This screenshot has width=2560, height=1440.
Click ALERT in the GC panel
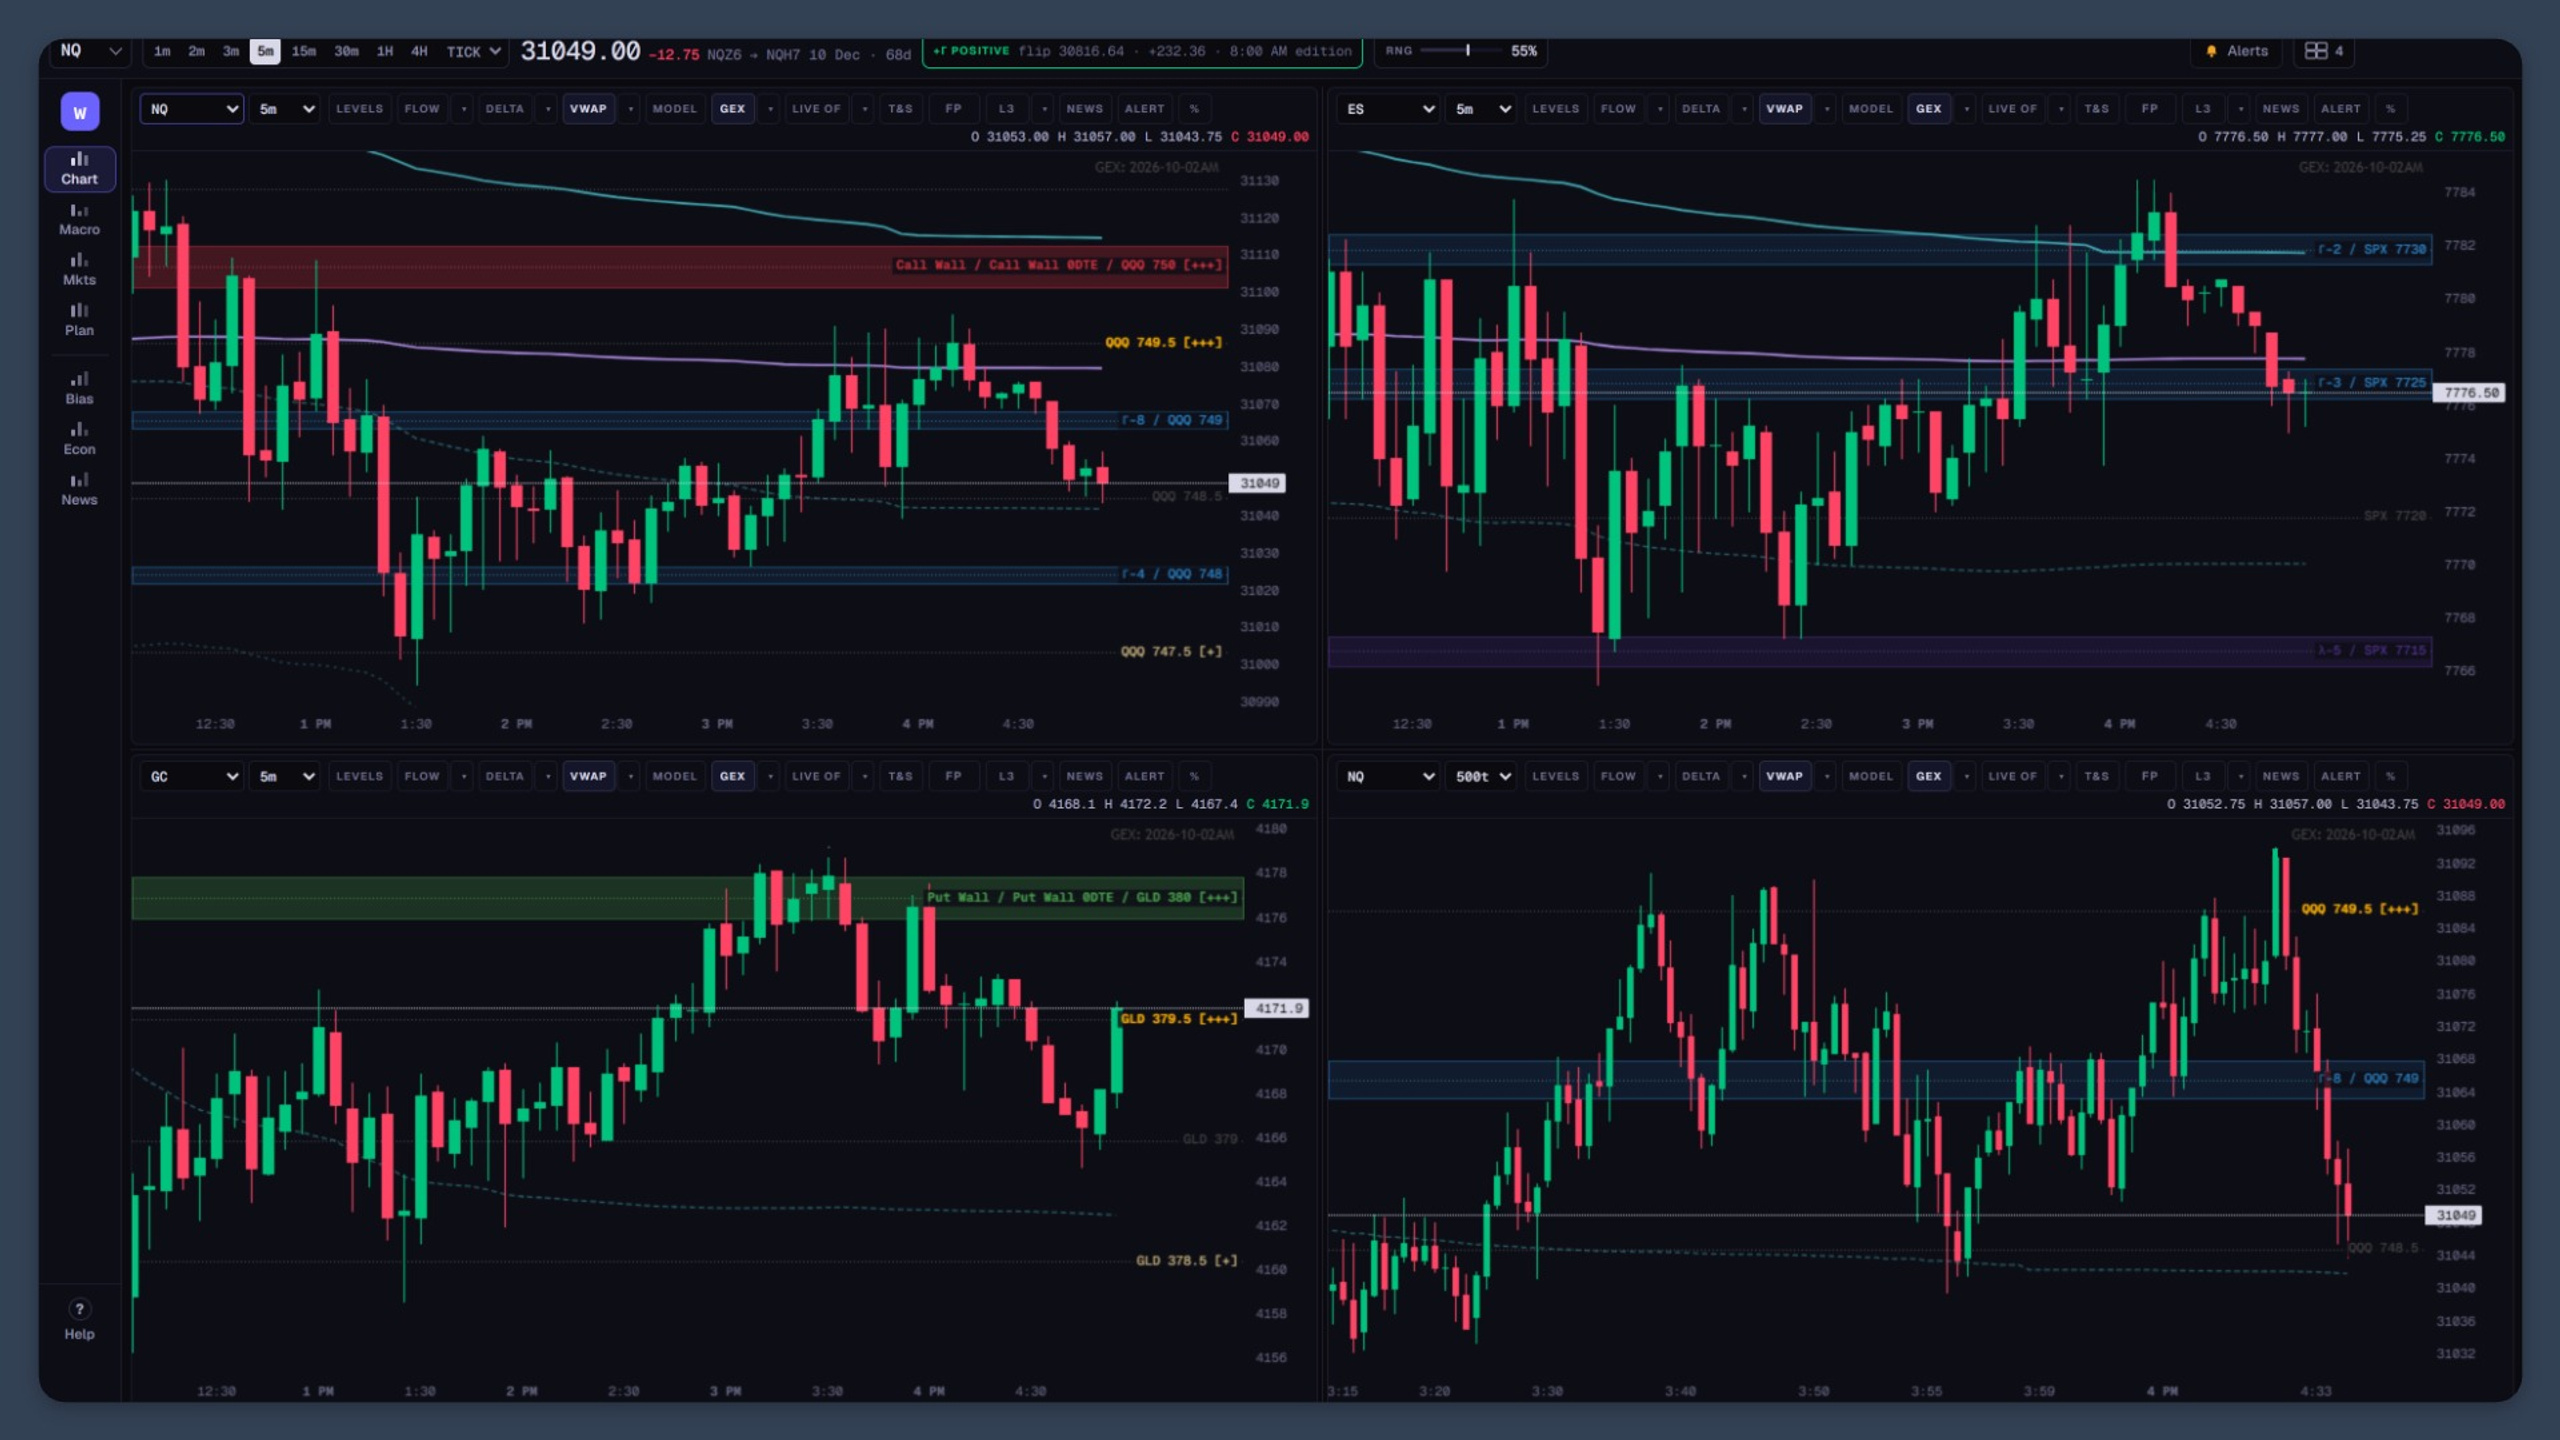tap(1144, 776)
